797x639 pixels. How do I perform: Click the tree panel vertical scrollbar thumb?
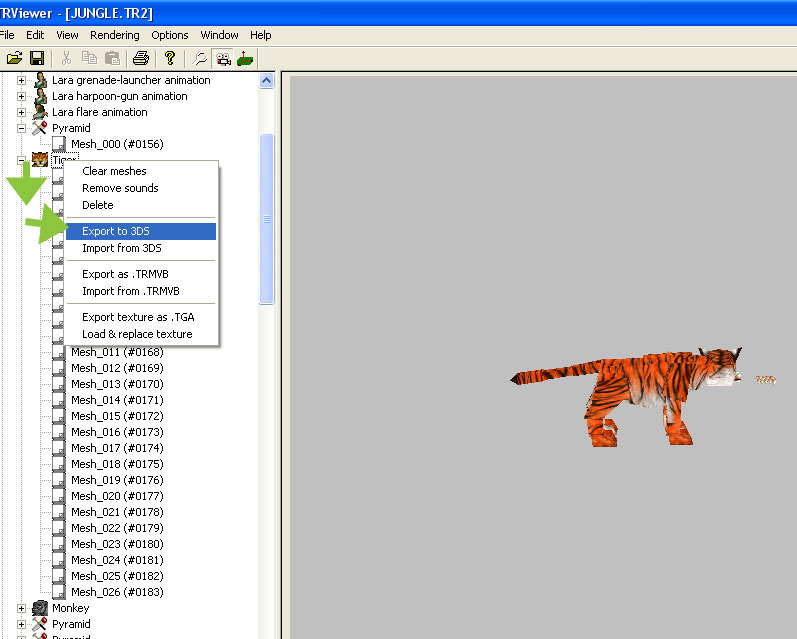point(266,219)
